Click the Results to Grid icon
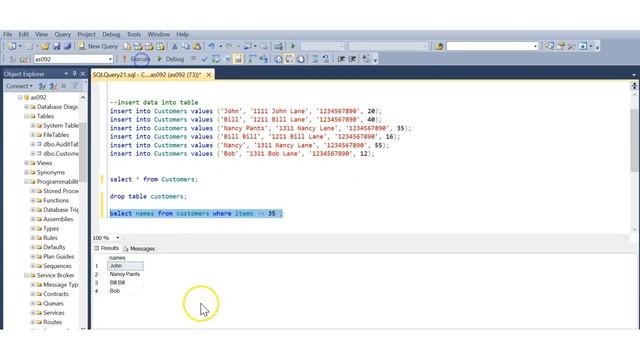The height and width of the screenshot is (360, 640). coord(289,59)
